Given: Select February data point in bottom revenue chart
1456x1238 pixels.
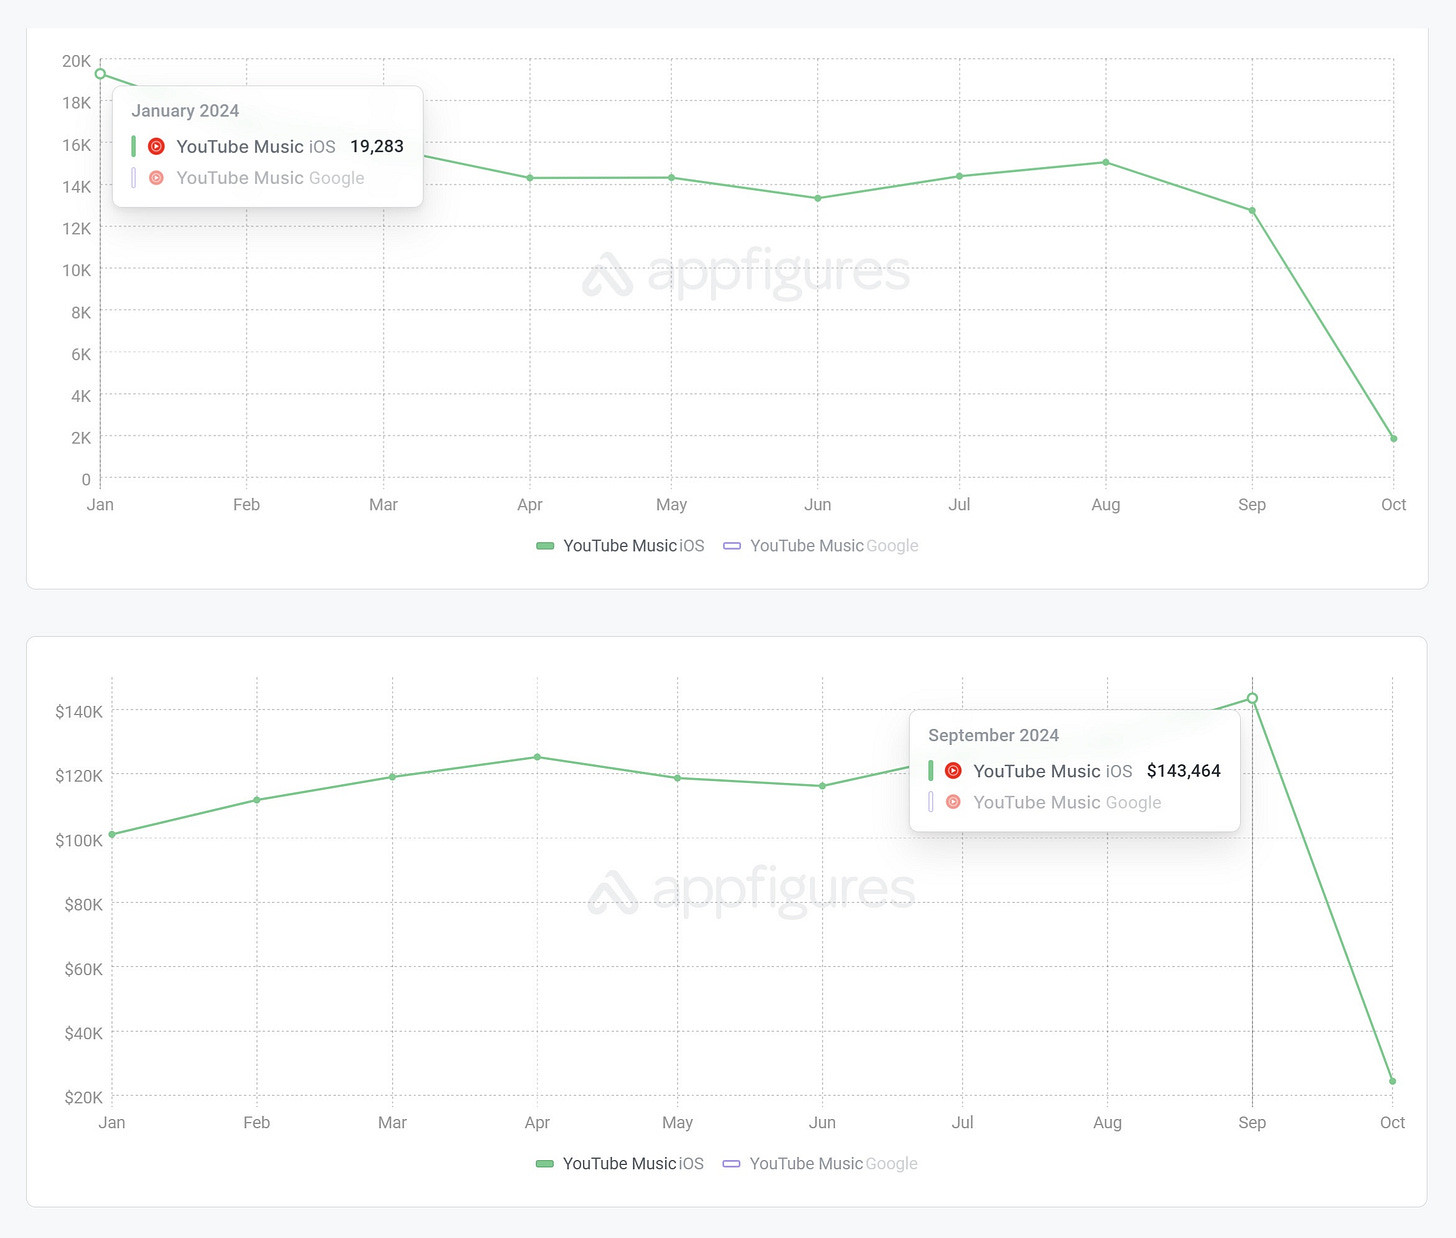Looking at the screenshot, I should [257, 800].
